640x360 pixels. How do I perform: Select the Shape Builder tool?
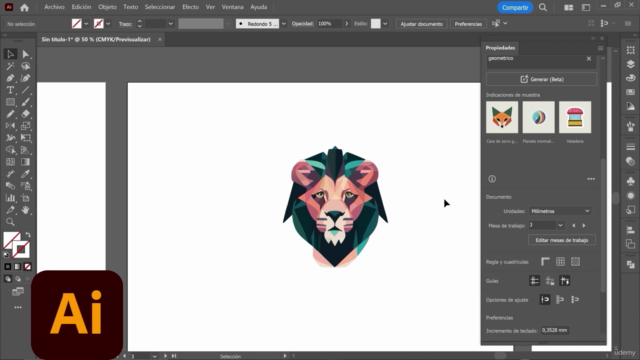10,150
